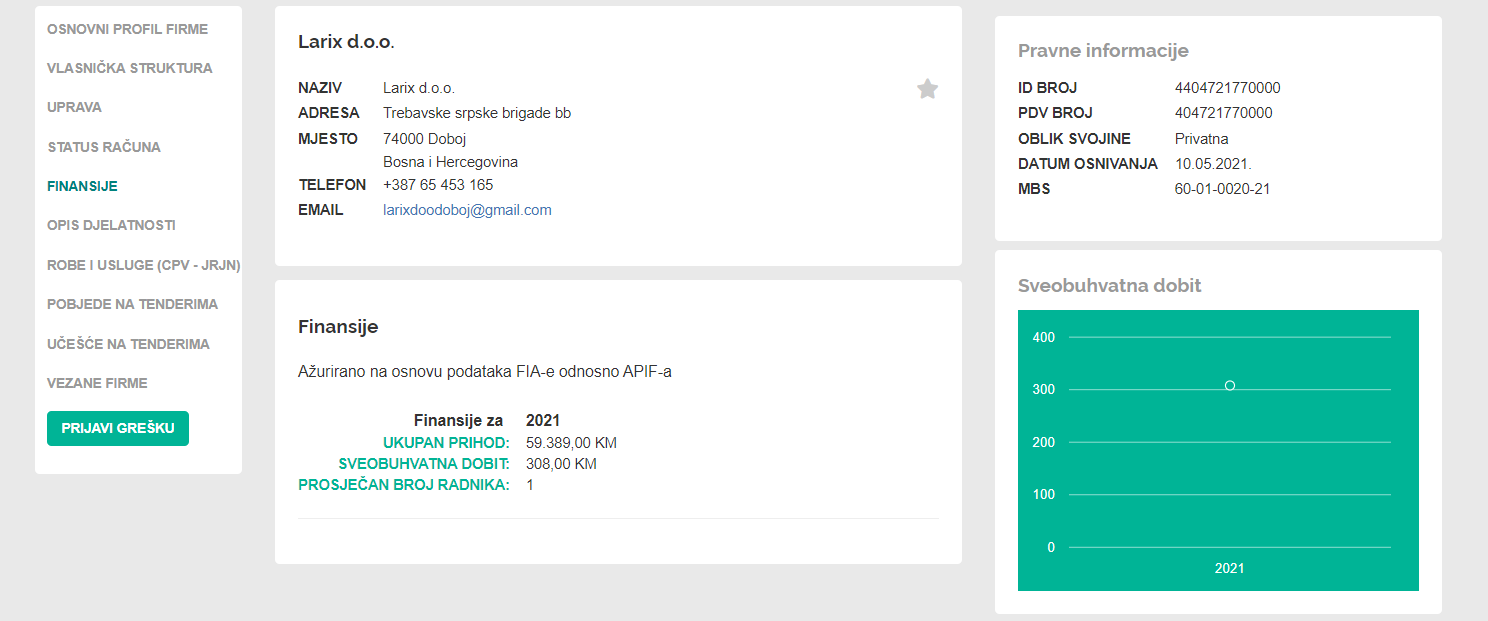Open Osnovni profil firme section
Viewport: 1488px width, 621px height.
(128, 29)
